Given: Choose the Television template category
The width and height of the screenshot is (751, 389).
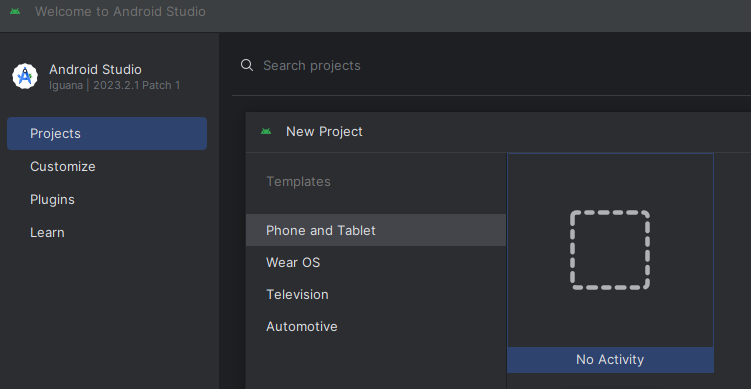Looking at the screenshot, I should 376,295.
